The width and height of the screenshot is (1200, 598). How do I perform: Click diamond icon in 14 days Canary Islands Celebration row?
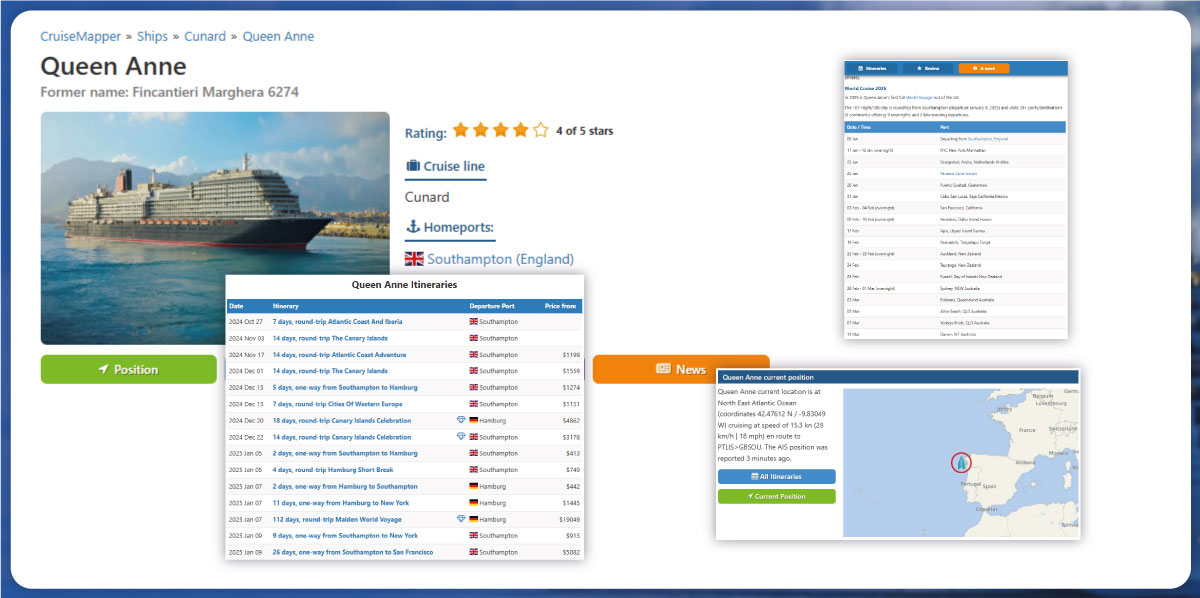click(x=461, y=437)
